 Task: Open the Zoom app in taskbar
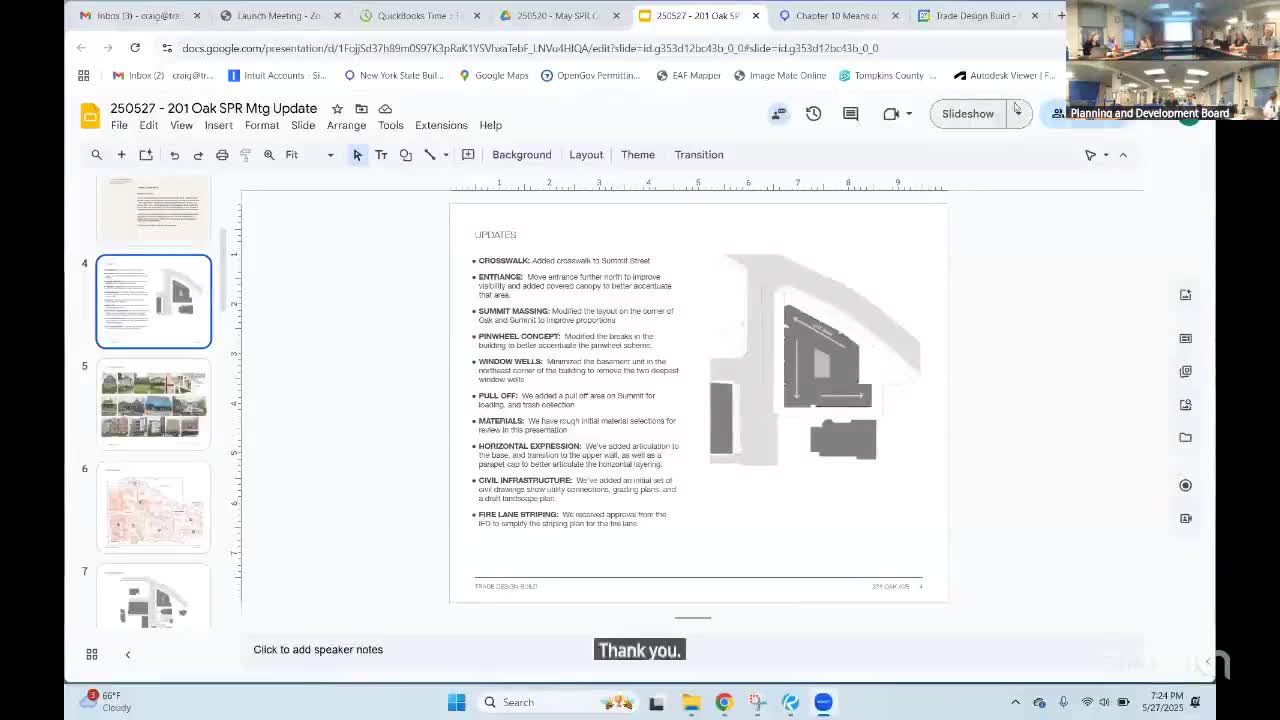point(823,702)
